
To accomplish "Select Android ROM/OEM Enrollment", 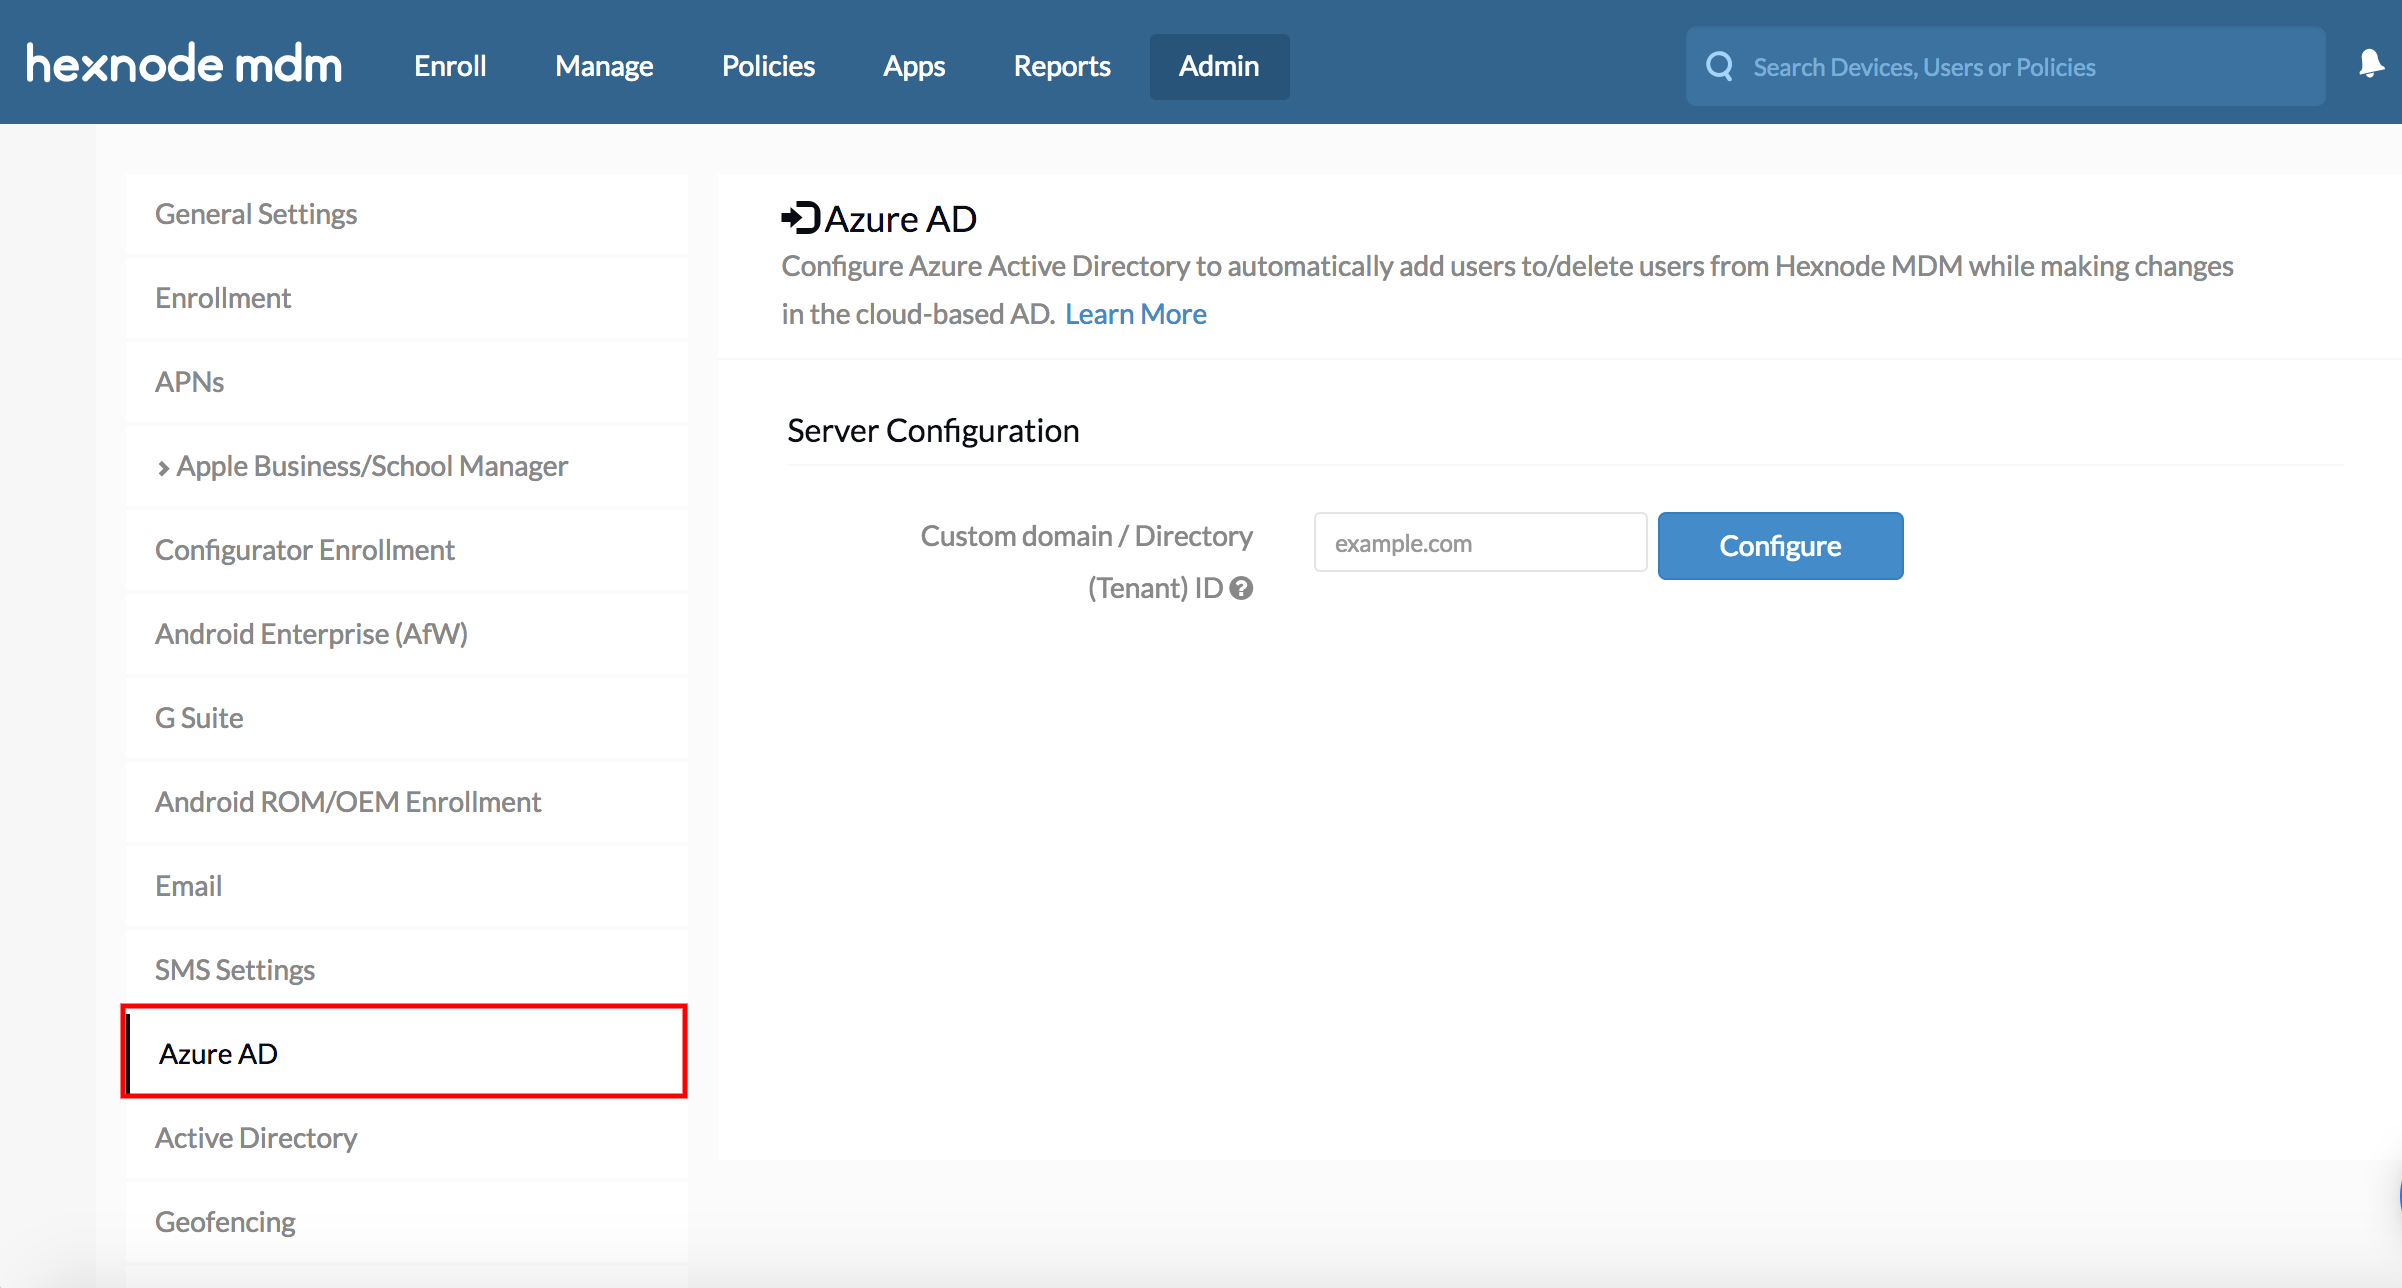I will pyautogui.click(x=406, y=802).
